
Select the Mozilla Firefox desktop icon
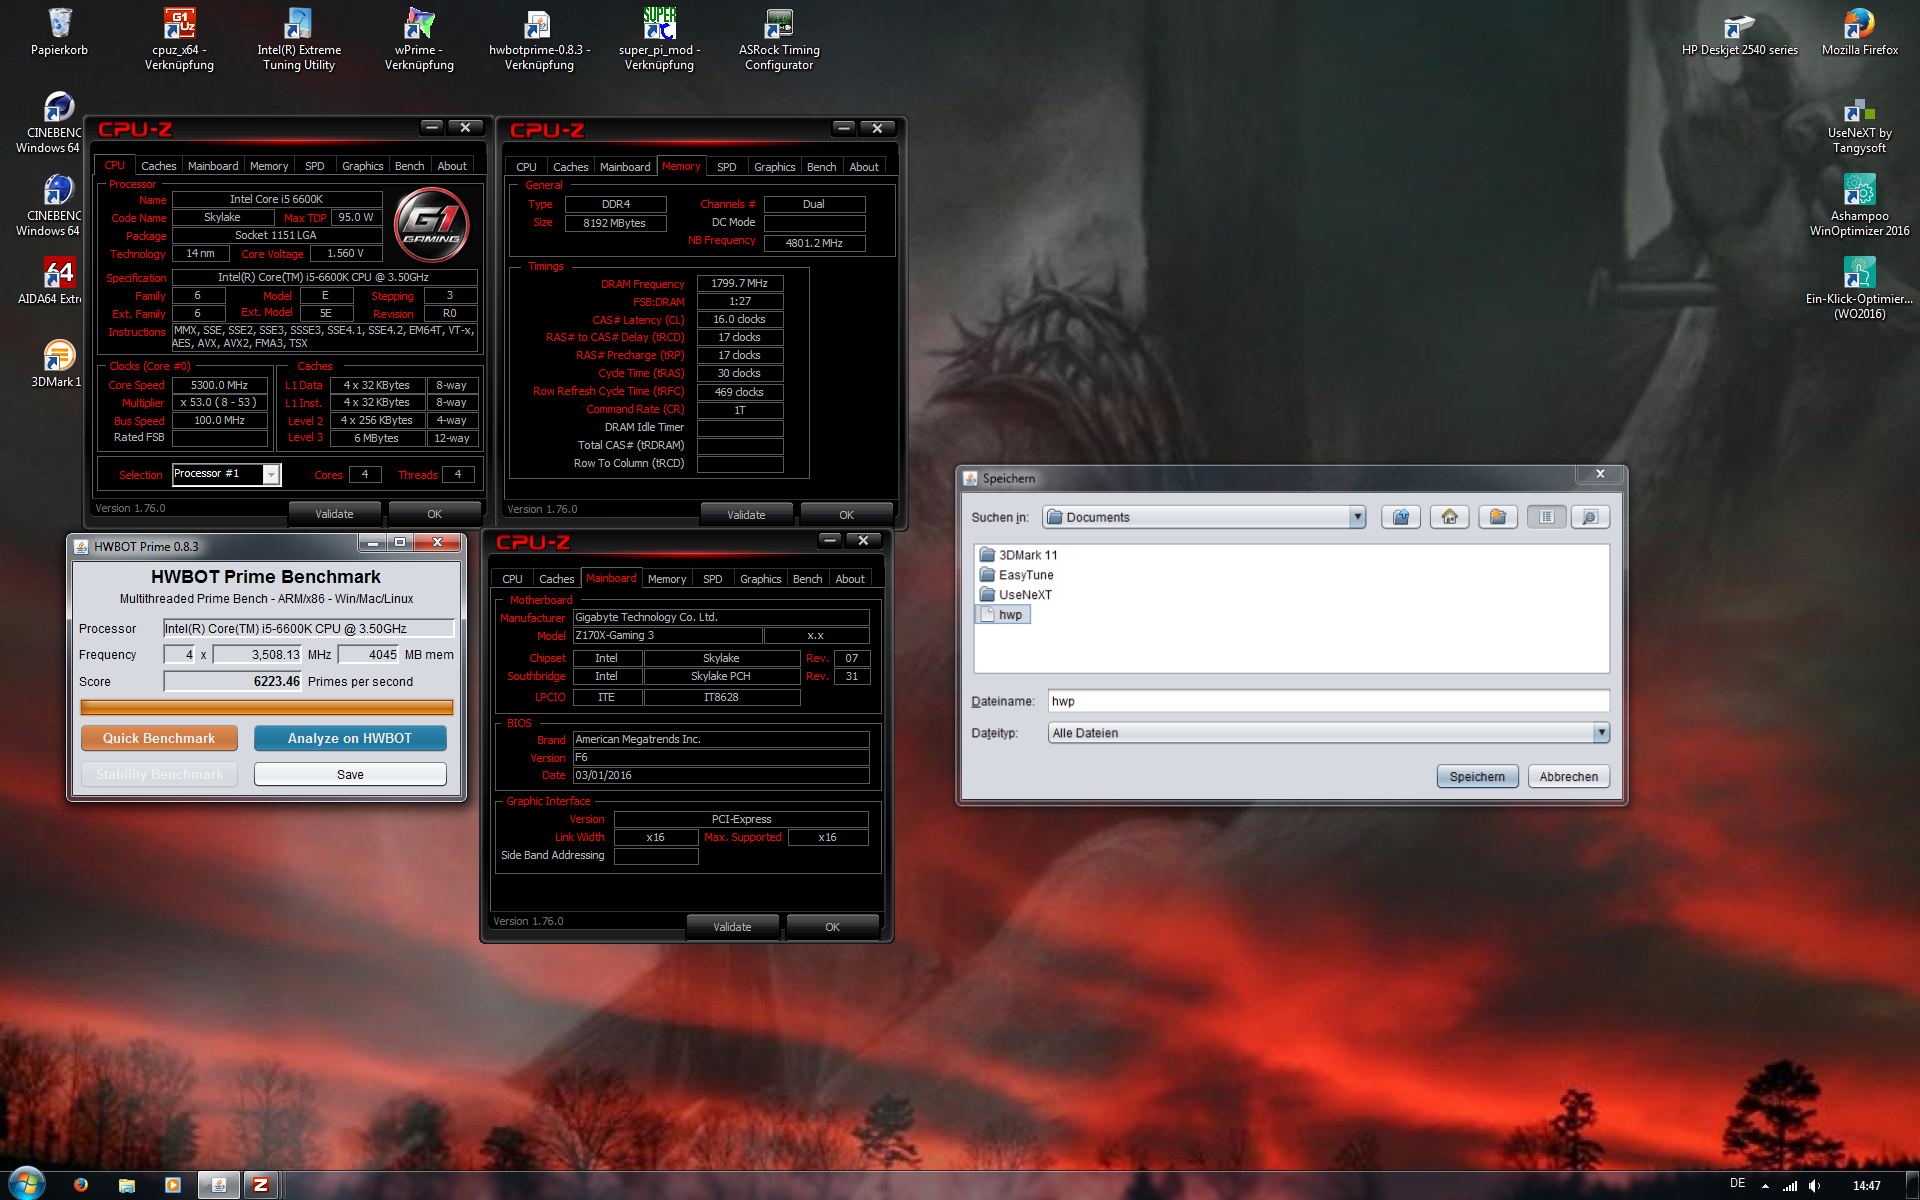[1860, 32]
